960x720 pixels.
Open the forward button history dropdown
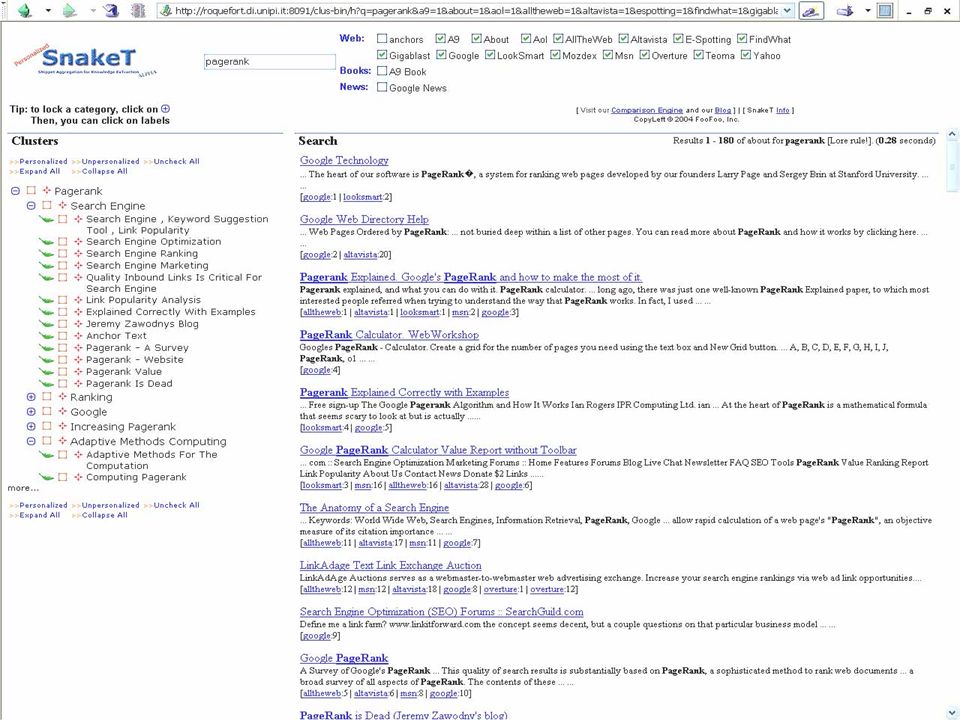[x=93, y=11]
